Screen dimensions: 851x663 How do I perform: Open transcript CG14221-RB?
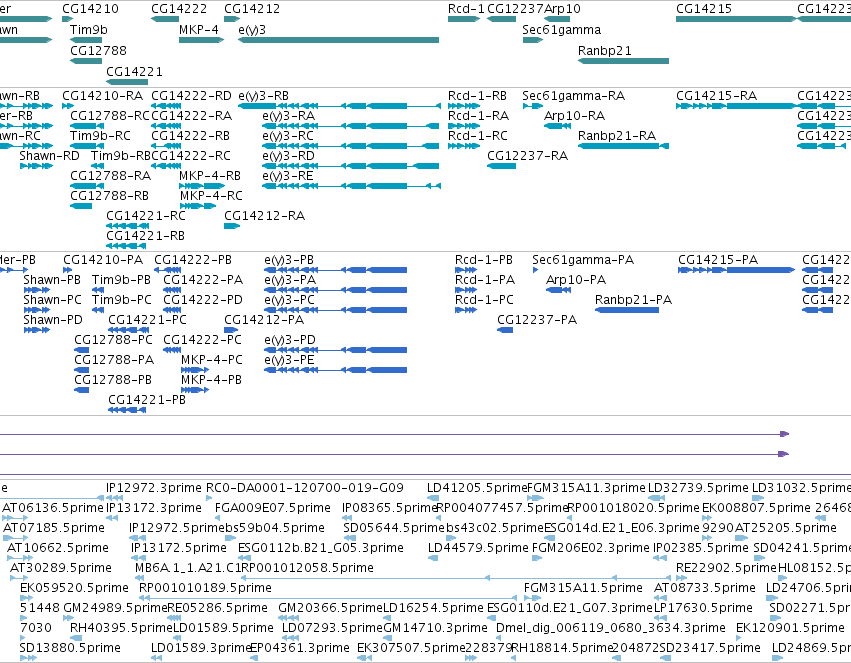point(145,237)
